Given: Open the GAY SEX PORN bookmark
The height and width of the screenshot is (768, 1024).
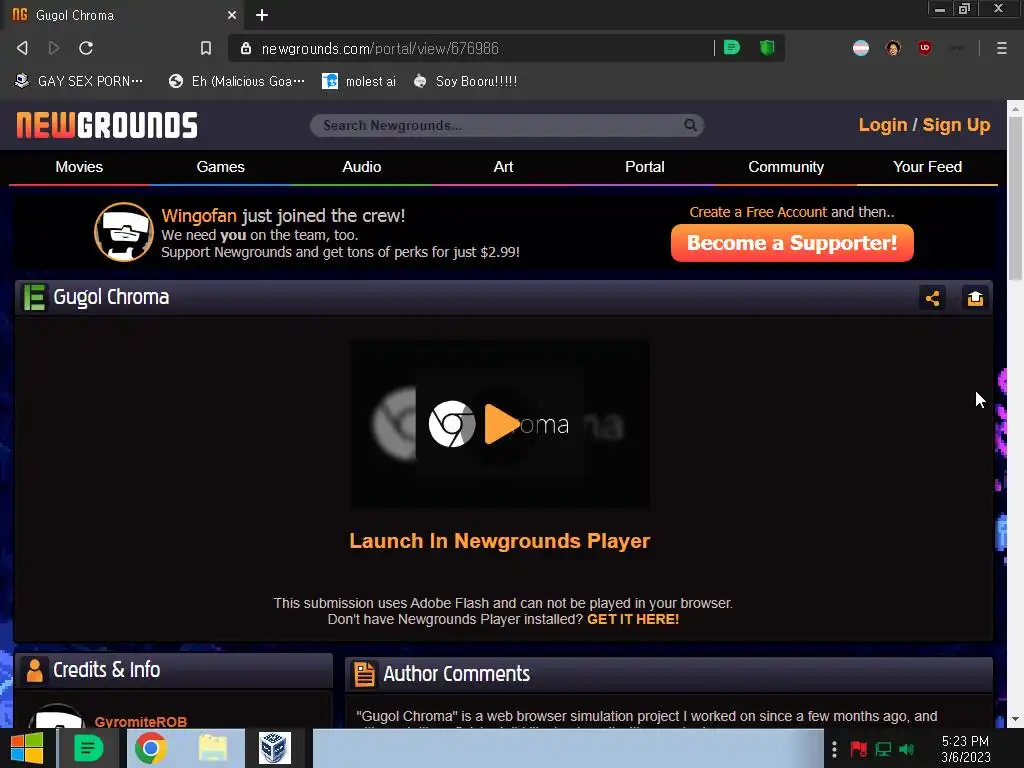Looking at the screenshot, I should tap(79, 81).
